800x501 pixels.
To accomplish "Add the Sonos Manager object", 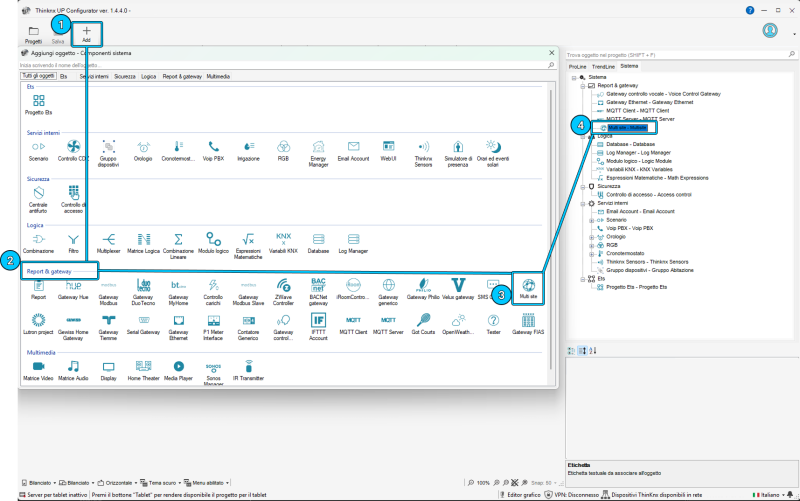I will click(x=213, y=373).
